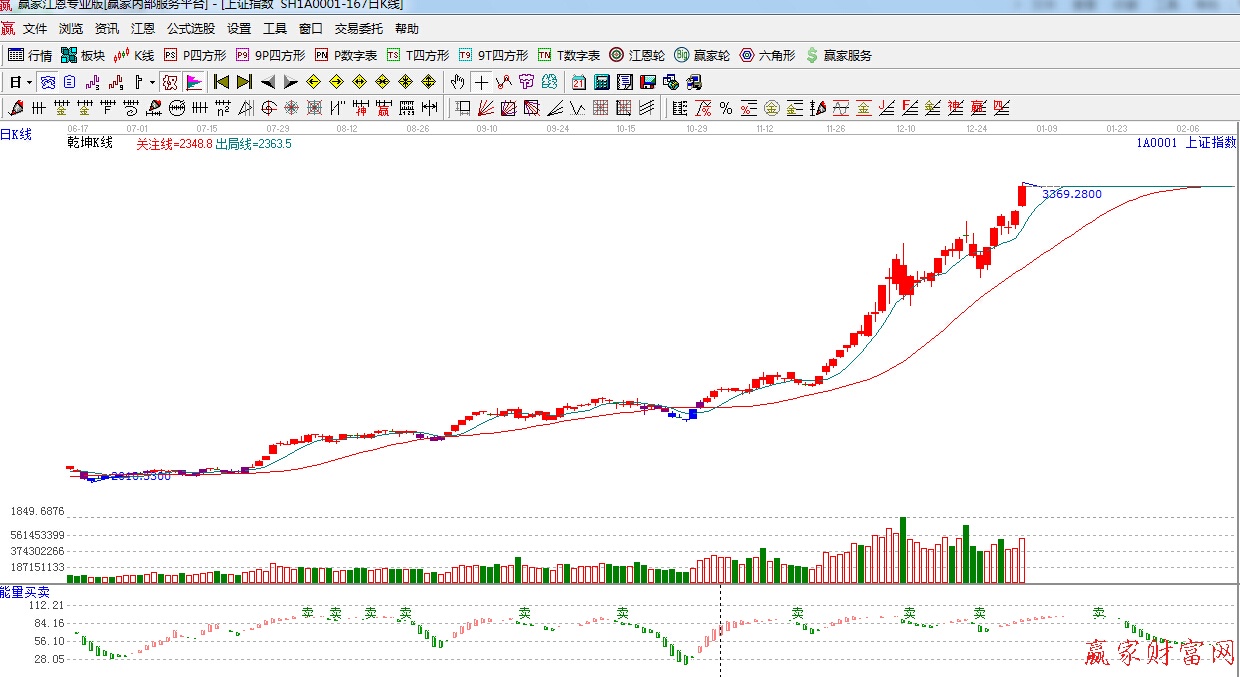The height and width of the screenshot is (677, 1240).
Task: Toggle the crosshair cursor tool
Action: point(481,82)
